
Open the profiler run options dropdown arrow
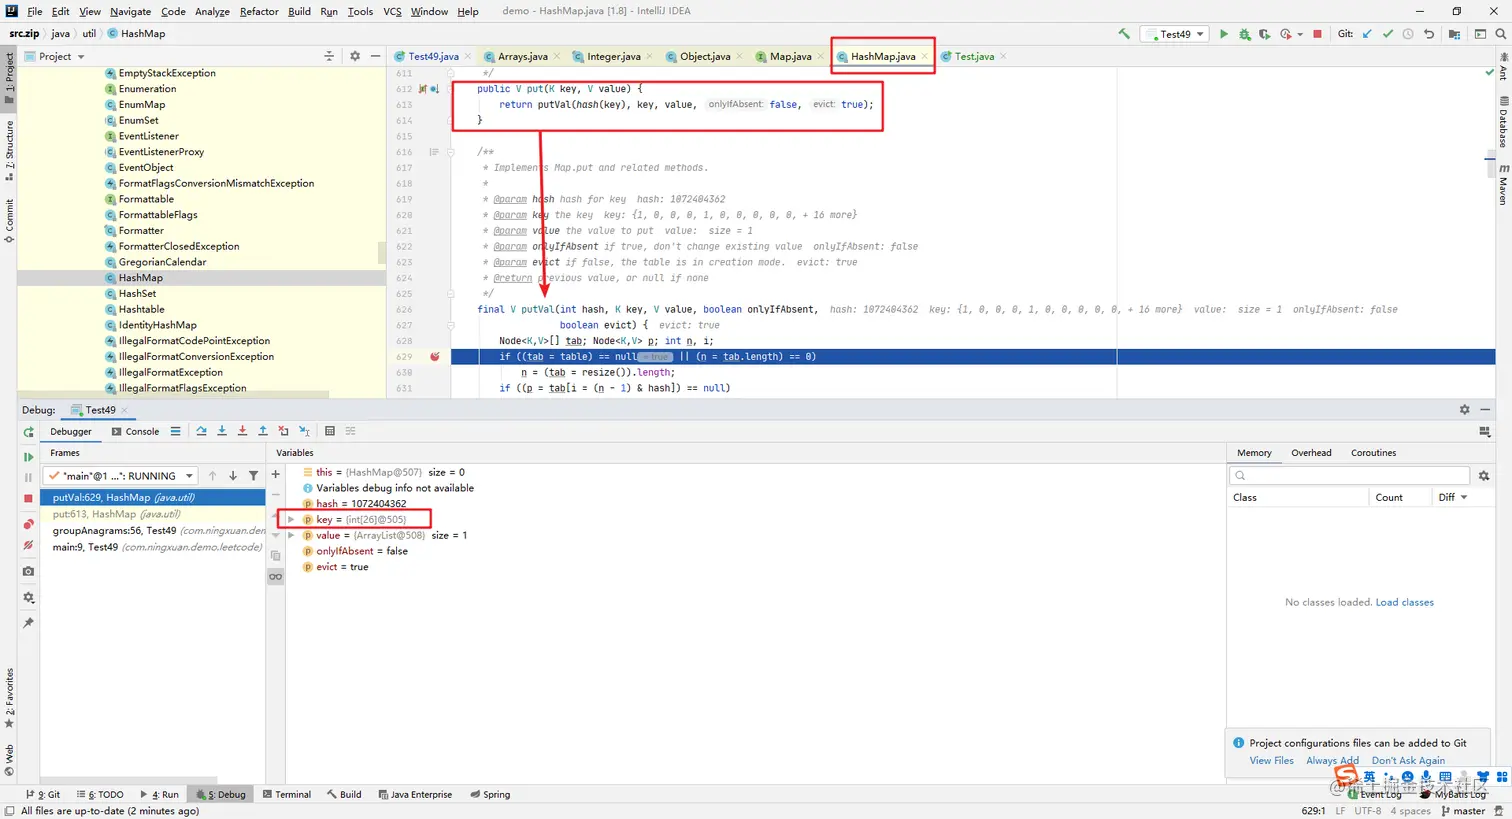(x=1300, y=34)
